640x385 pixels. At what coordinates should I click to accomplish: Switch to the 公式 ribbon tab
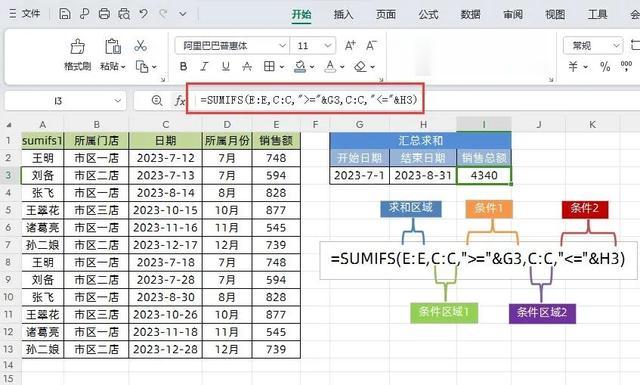(x=428, y=15)
